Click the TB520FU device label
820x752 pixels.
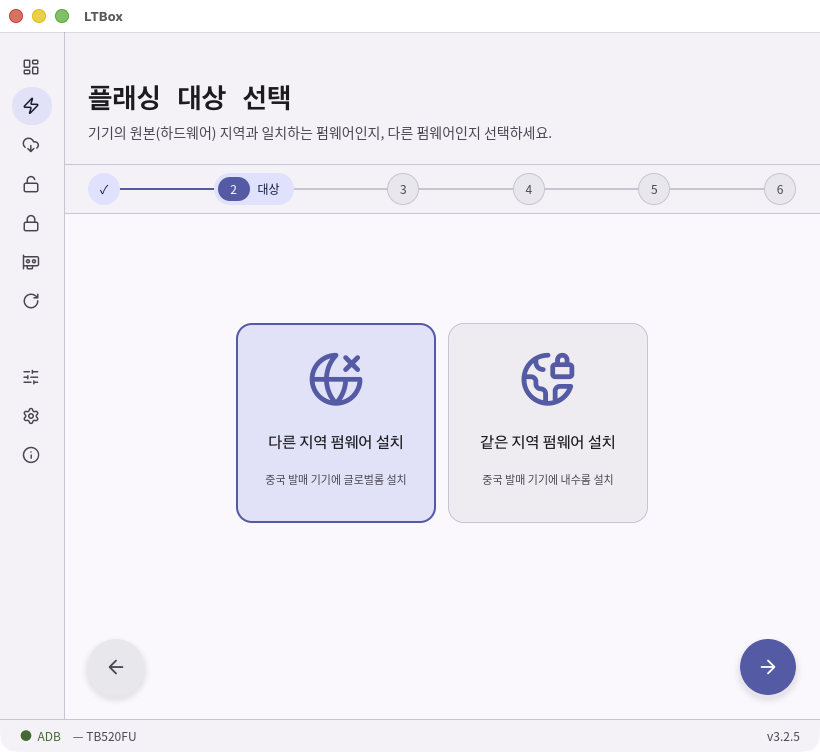[111, 736]
